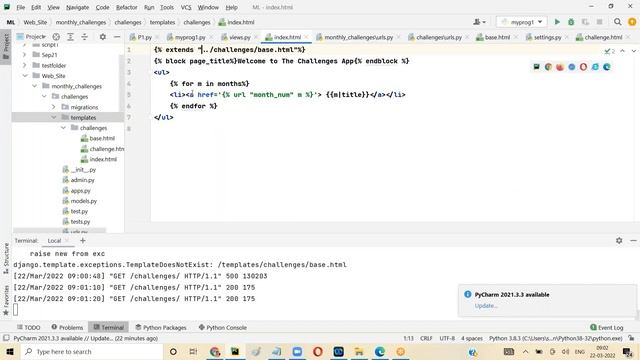Collapse the templates folder arrow

click(x=53, y=118)
